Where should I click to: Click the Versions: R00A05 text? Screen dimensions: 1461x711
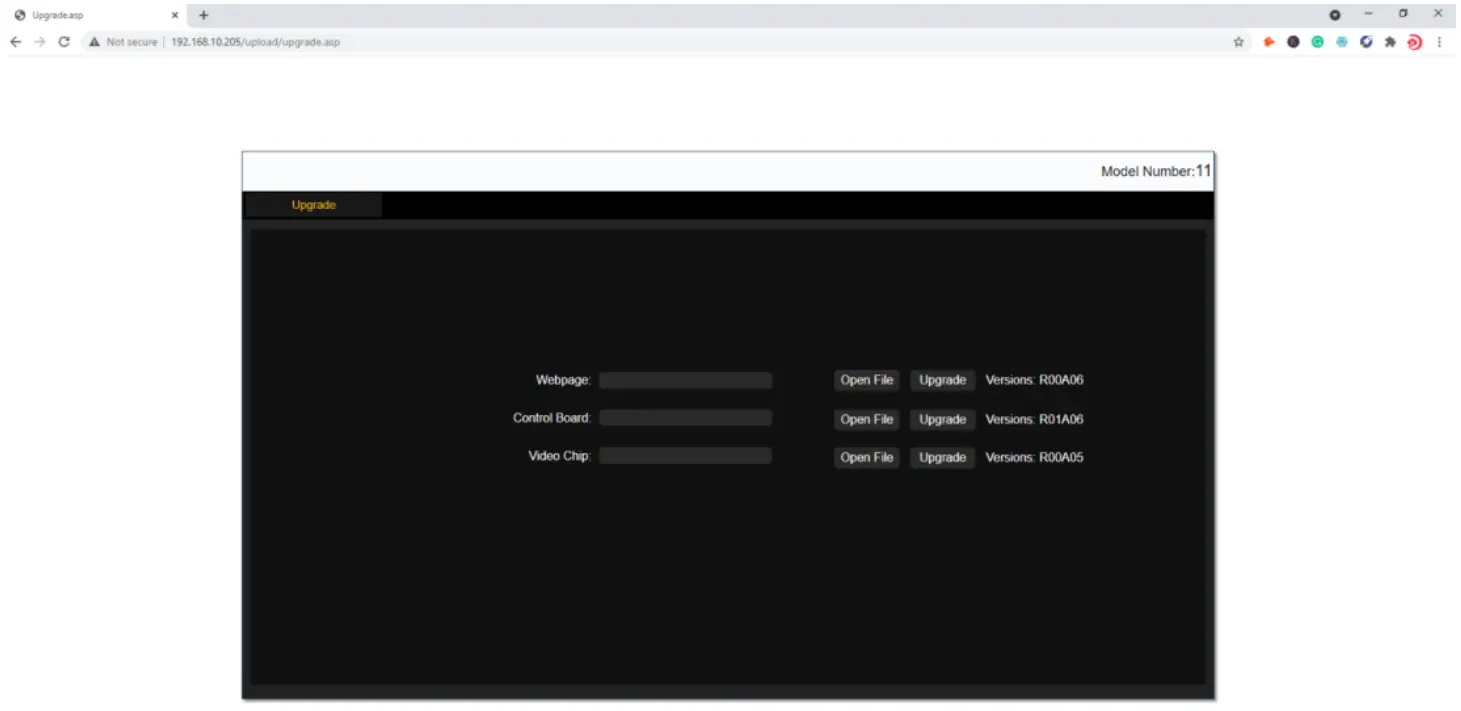[x=1034, y=457]
